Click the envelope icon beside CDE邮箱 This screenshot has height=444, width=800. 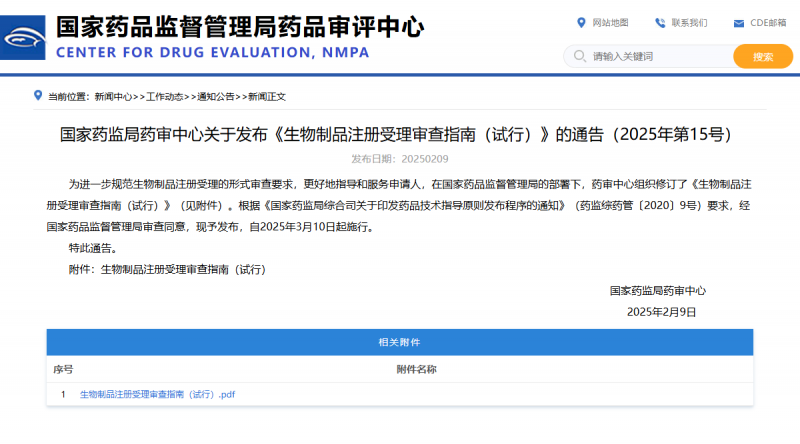point(738,23)
